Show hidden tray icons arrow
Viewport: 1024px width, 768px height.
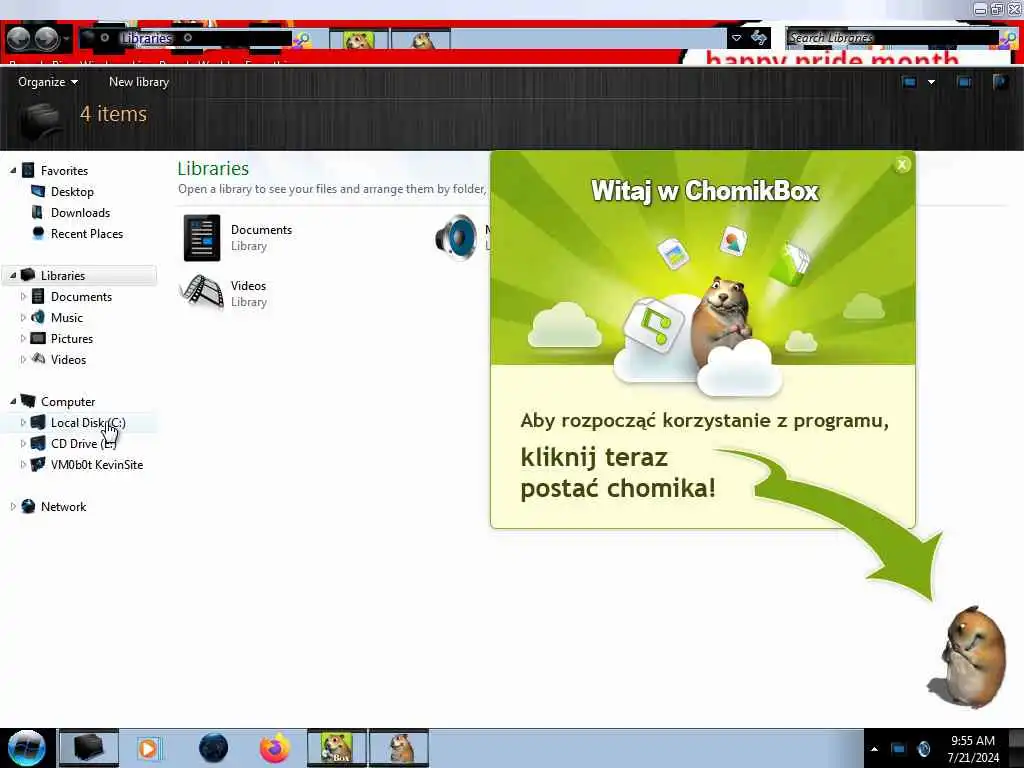coord(874,749)
